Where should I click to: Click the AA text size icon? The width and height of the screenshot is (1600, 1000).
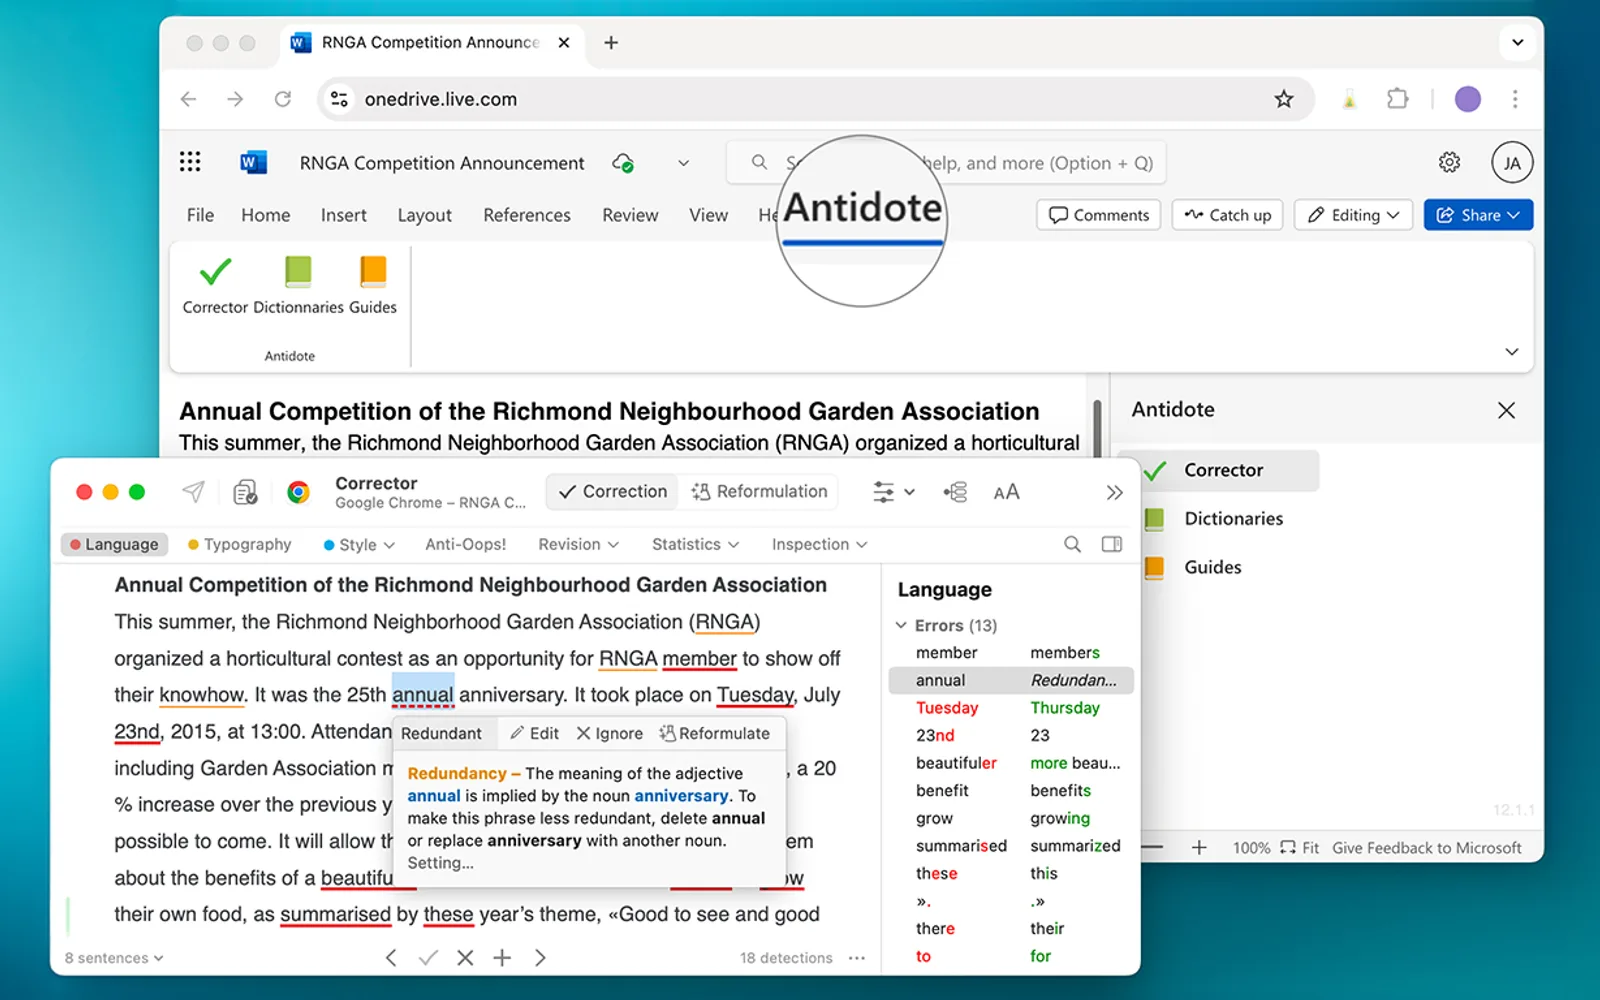pyautogui.click(x=1006, y=492)
